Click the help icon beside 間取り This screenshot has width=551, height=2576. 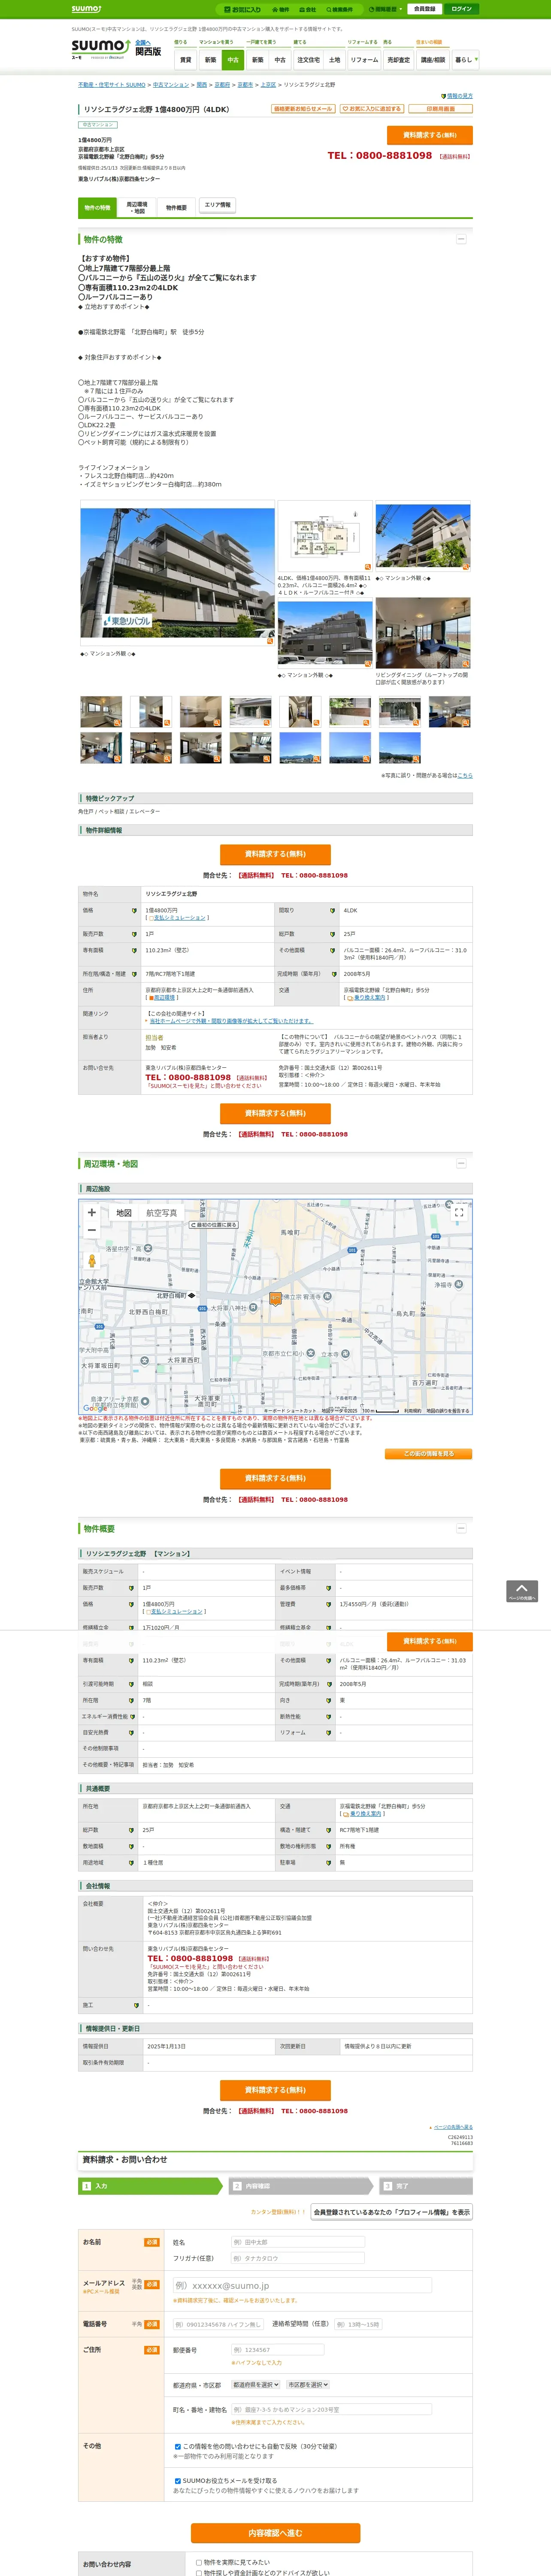click(333, 911)
